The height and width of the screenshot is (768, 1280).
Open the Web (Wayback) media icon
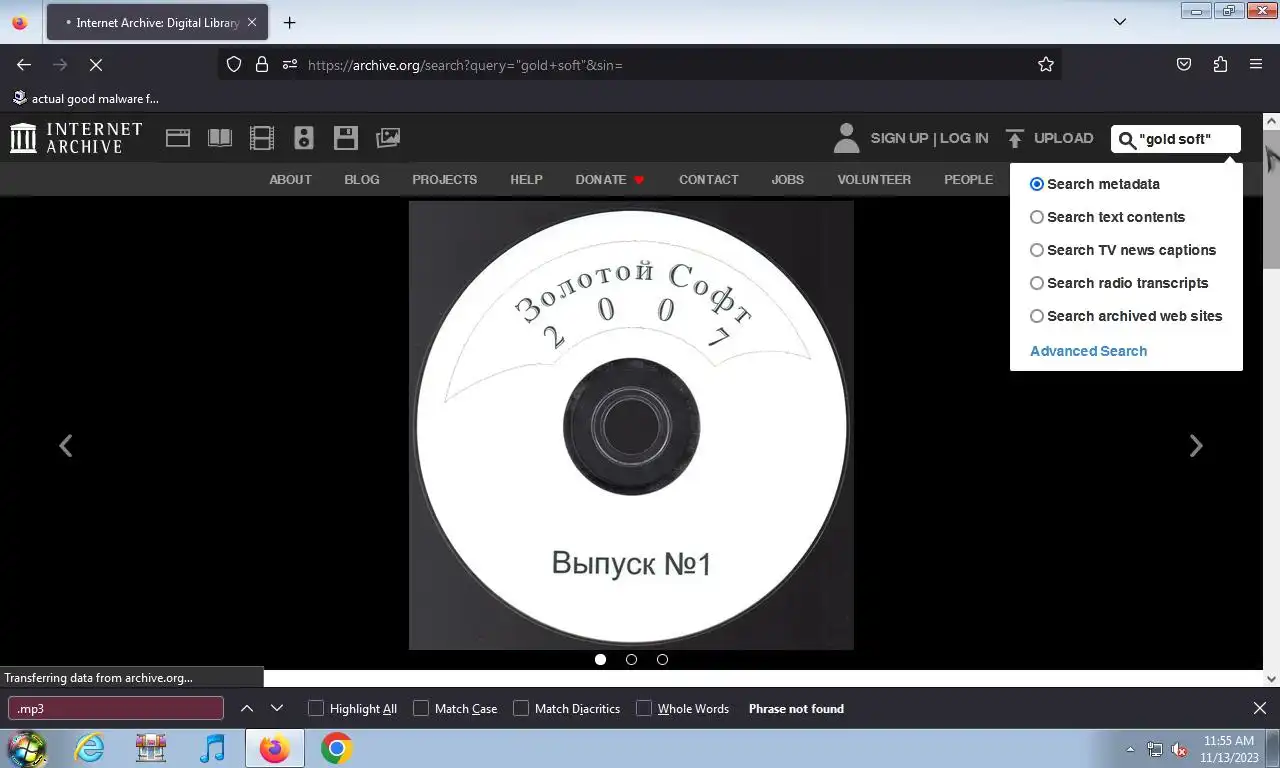click(x=178, y=138)
